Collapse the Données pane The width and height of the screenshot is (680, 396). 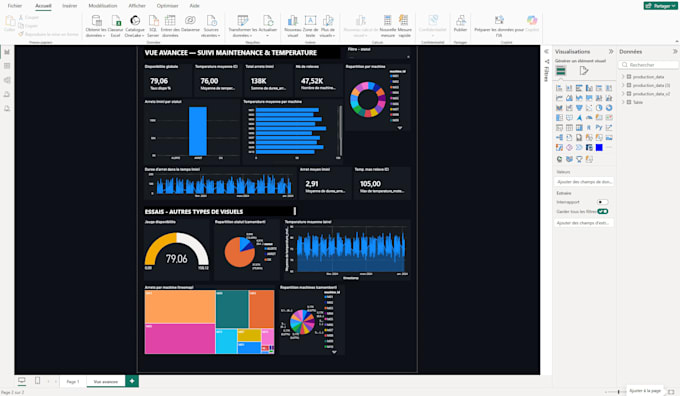[x=675, y=52]
